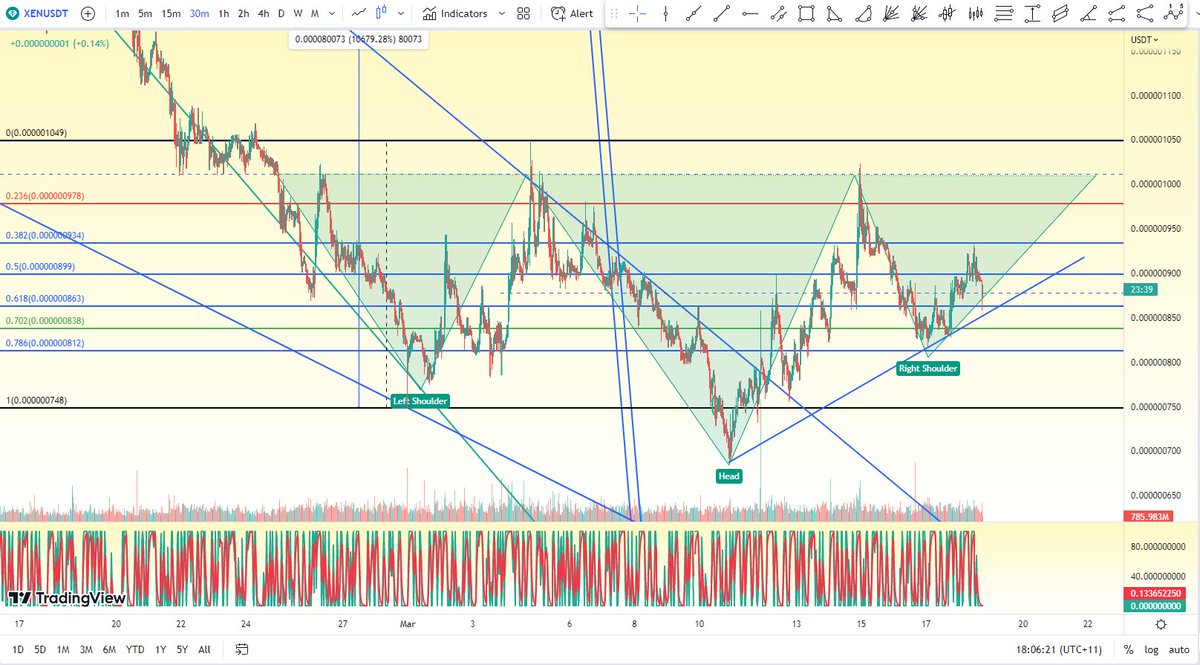Screen dimensions: 1200x665
Task: Select the rectangle drawing tool
Action: click(806, 14)
